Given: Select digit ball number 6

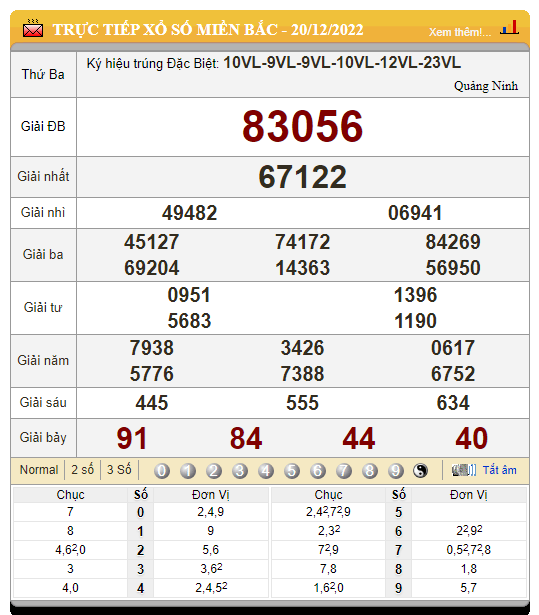Looking at the screenshot, I should pyautogui.click(x=318, y=471).
